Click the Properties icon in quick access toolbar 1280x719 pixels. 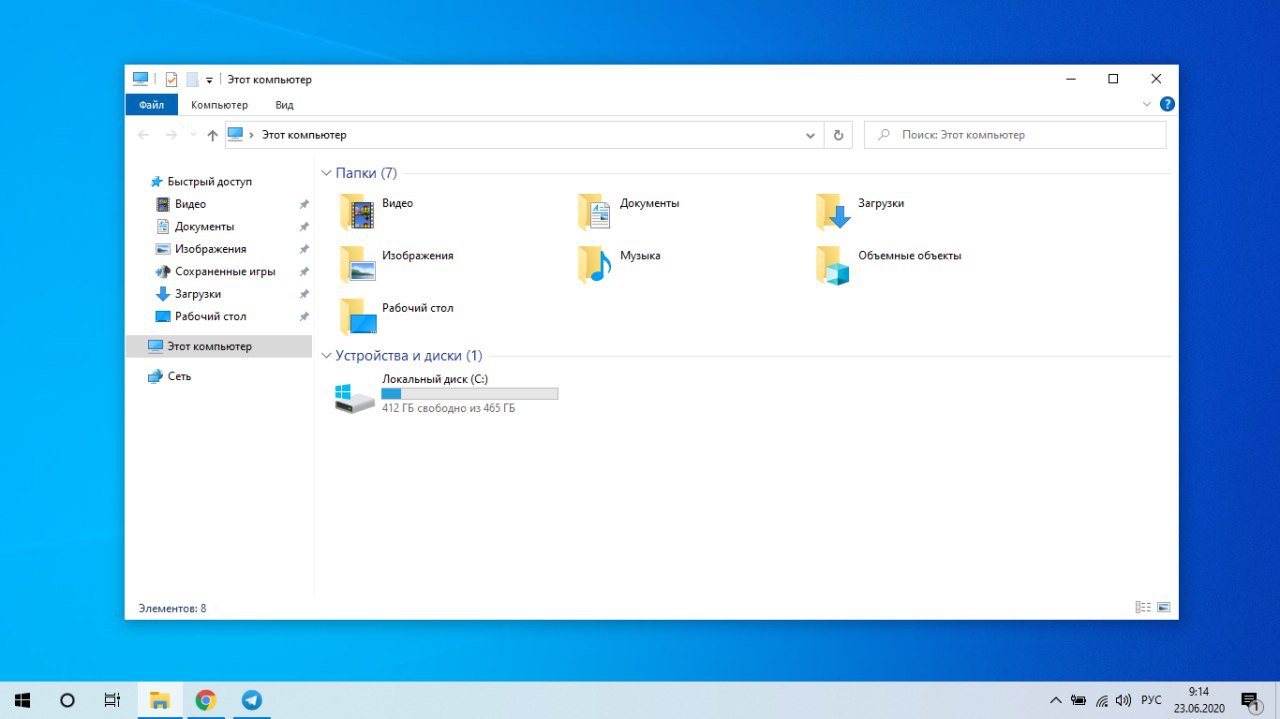171,79
